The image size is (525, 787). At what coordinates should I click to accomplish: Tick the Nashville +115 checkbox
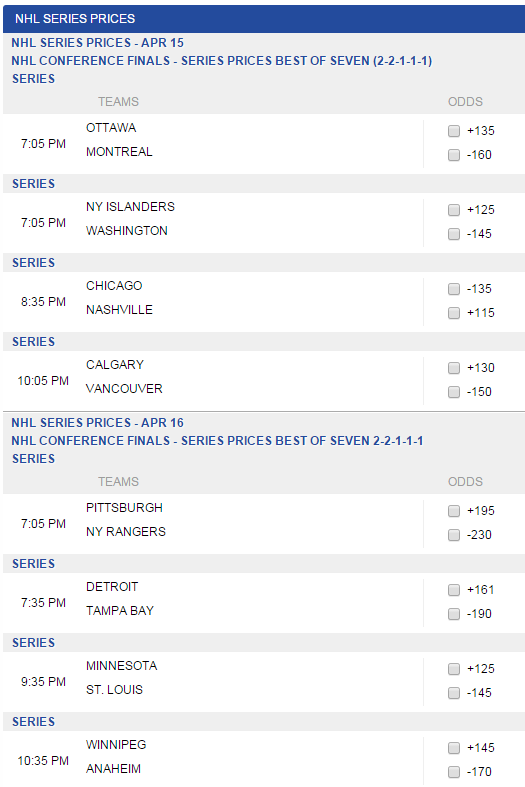click(x=454, y=313)
